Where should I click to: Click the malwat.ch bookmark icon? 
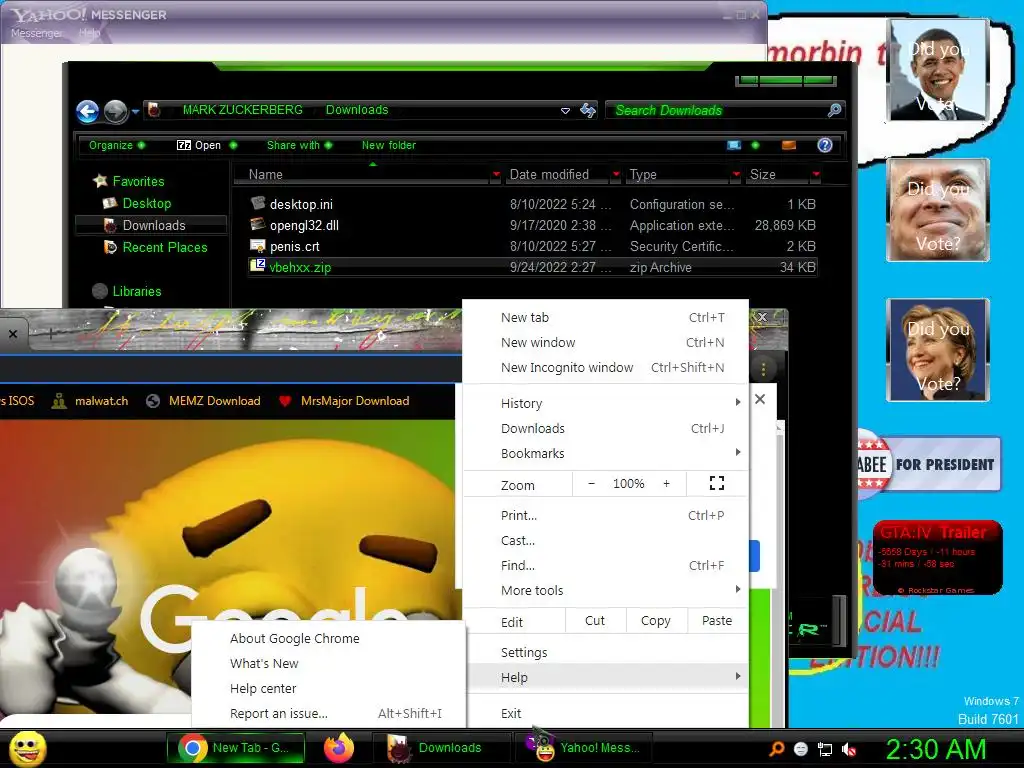click(59, 401)
